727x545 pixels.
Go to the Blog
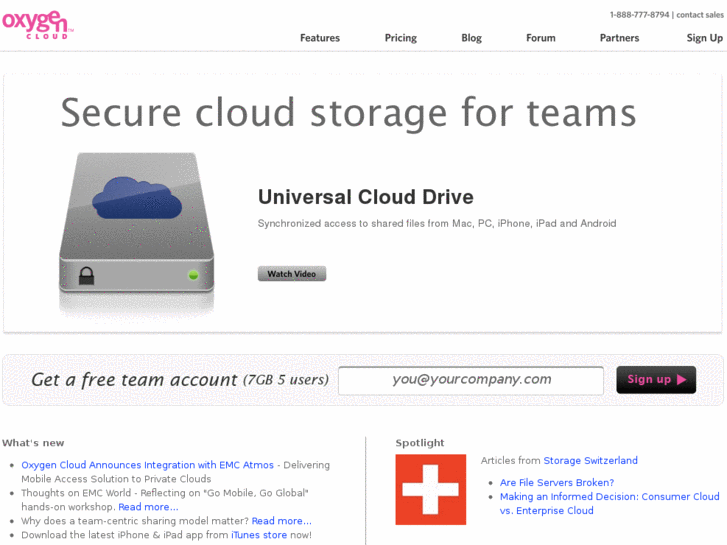coord(472,38)
